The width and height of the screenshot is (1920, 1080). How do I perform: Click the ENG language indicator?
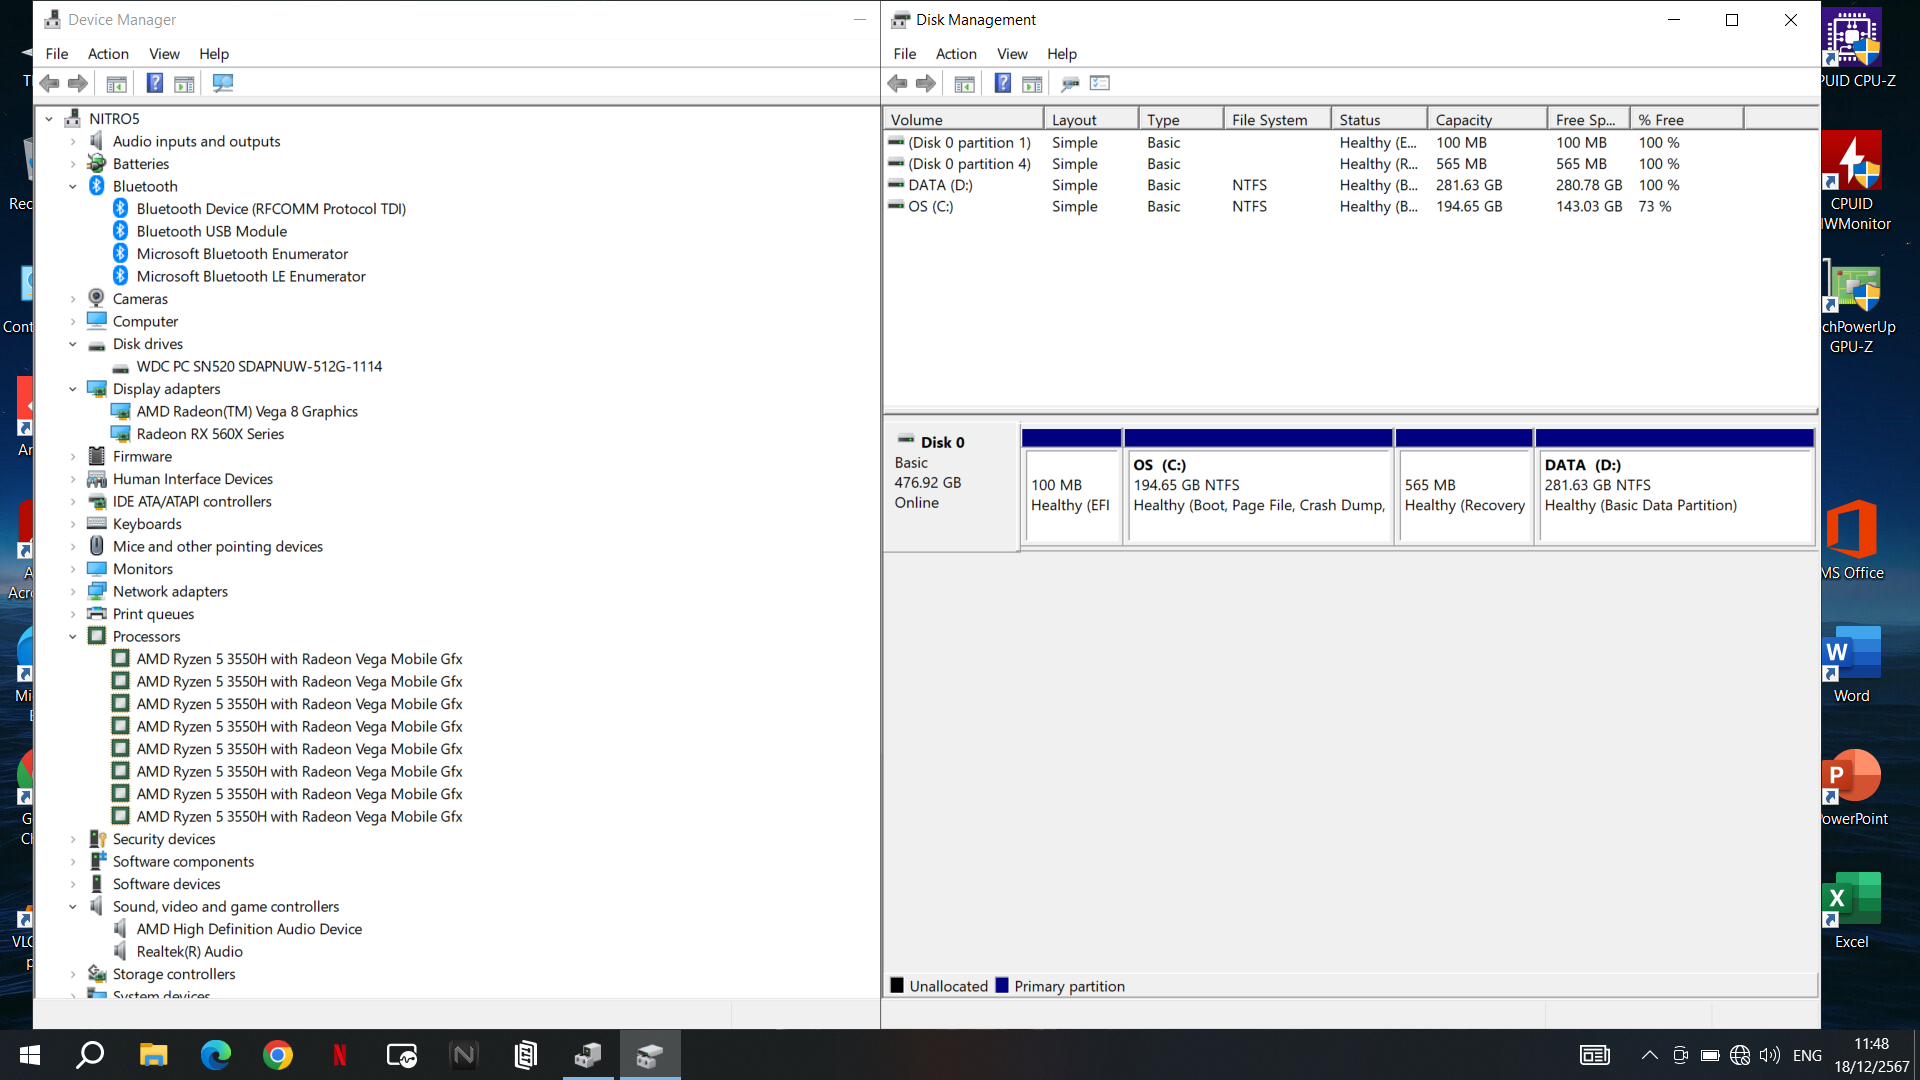[x=1807, y=1055]
